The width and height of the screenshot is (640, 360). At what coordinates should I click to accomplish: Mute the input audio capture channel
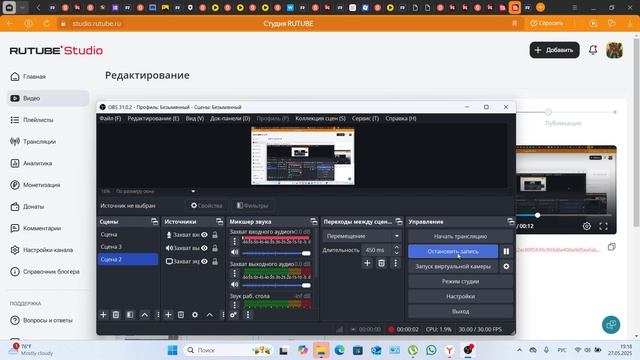point(235,252)
